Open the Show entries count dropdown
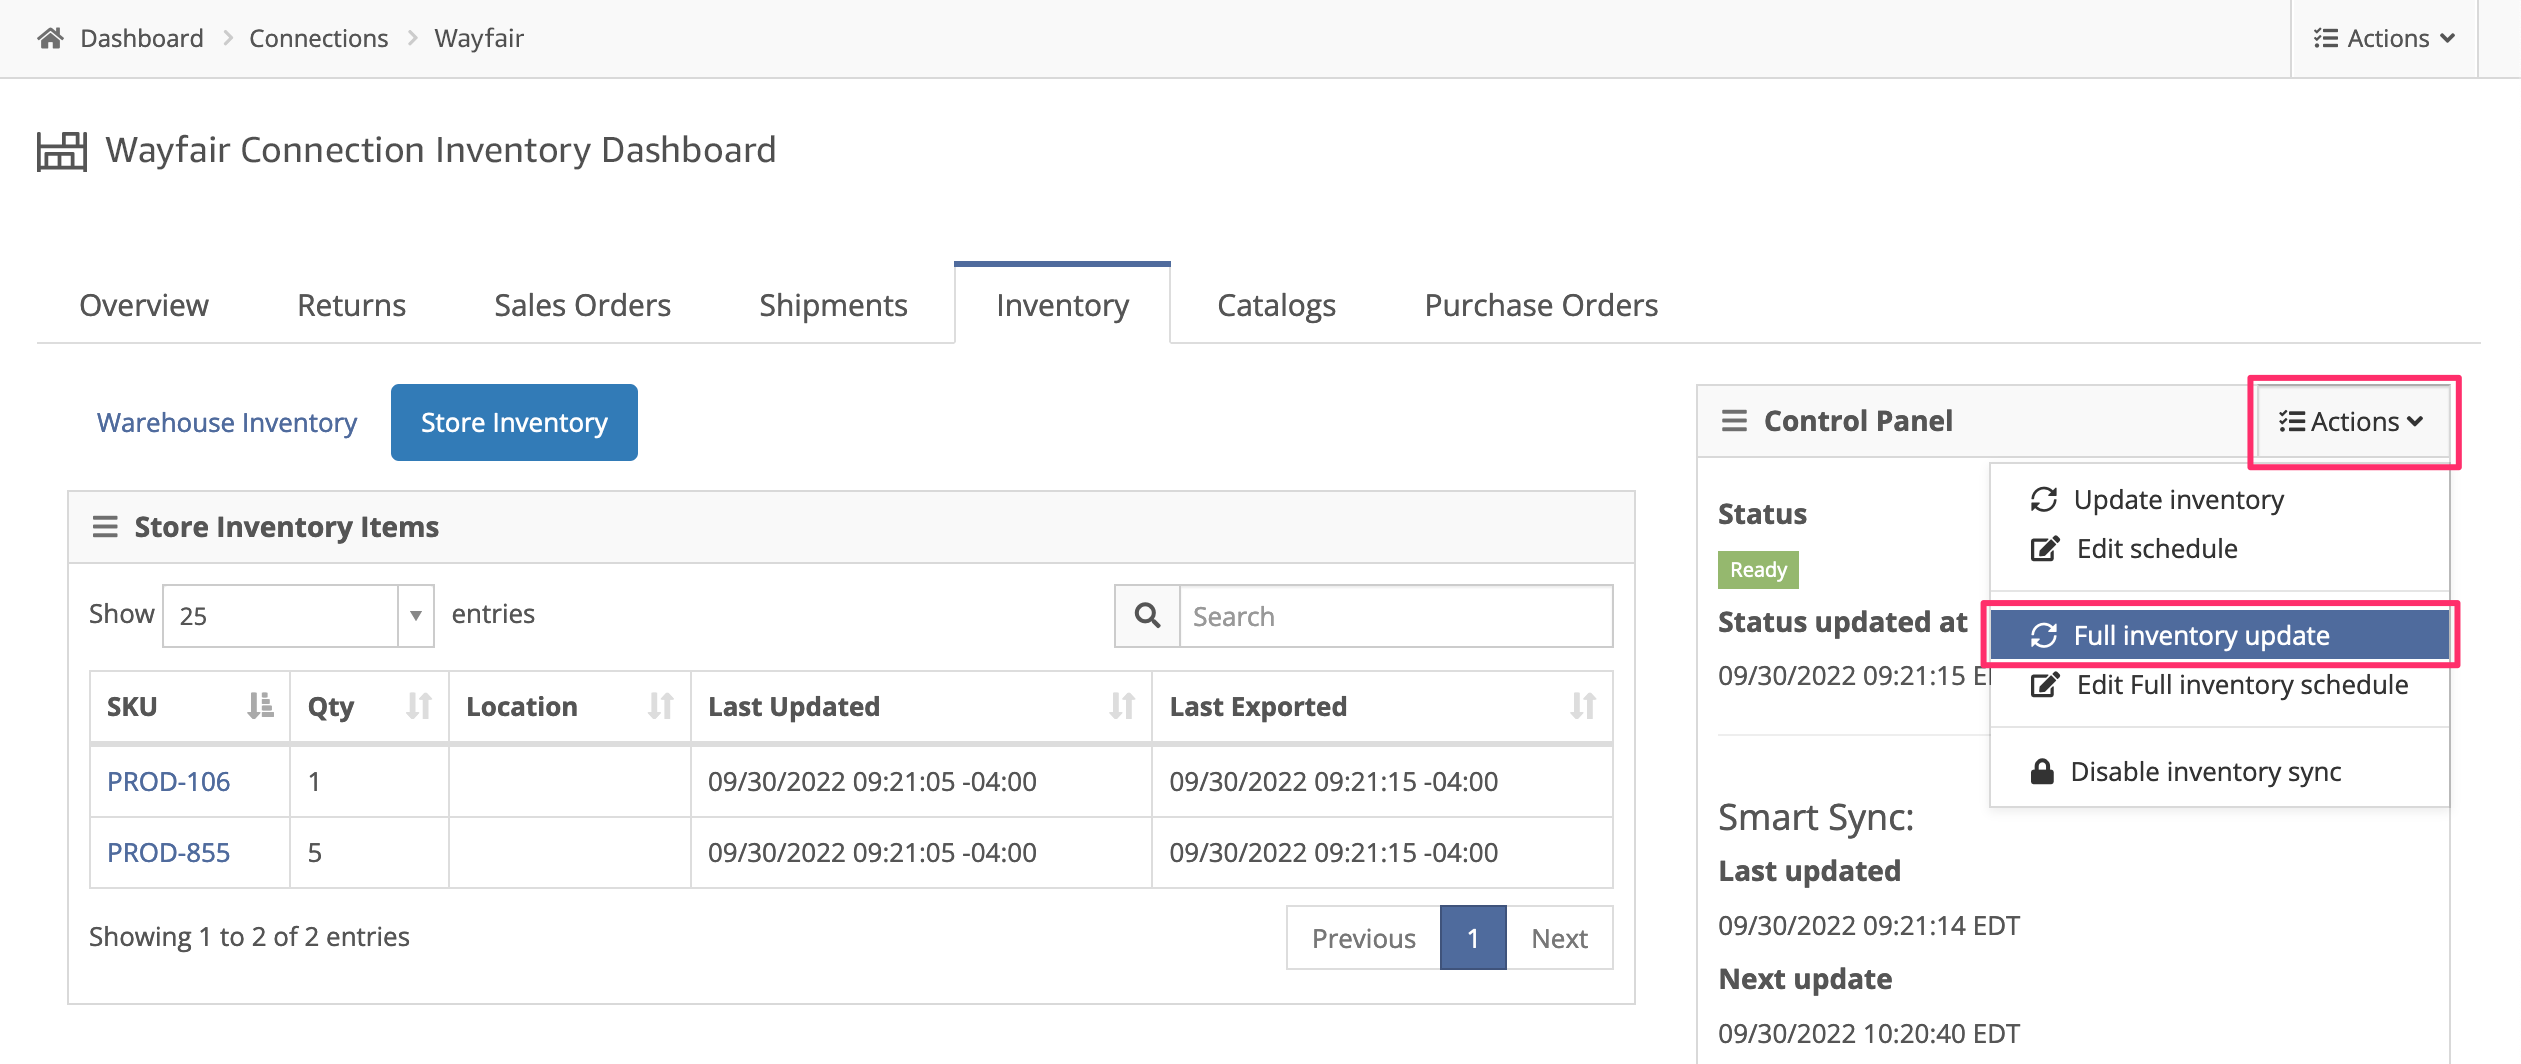Screen dimensions: 2521x1064 298,616
